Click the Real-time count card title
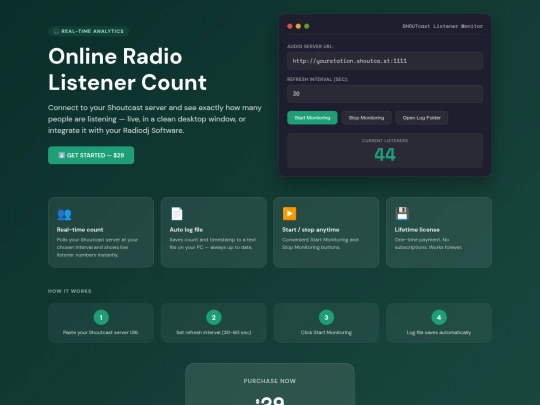This screenshot has height=405, width=540. pos(80,230)
